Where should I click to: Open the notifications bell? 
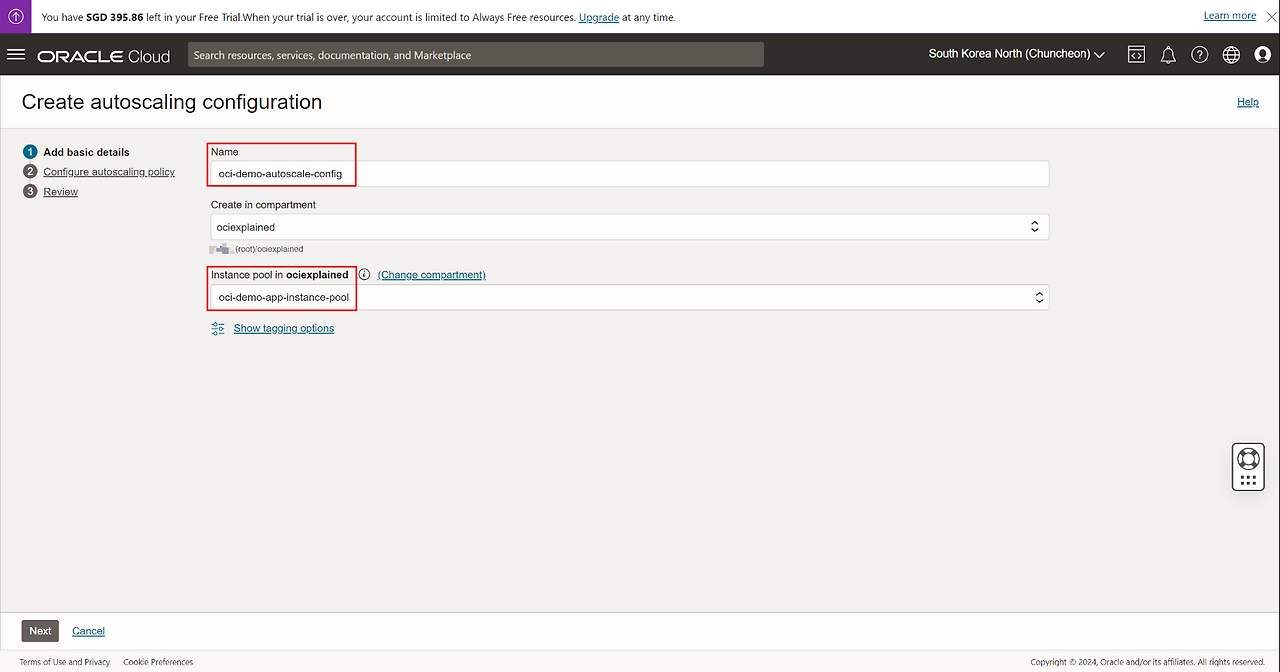[x=1168, y=55]
